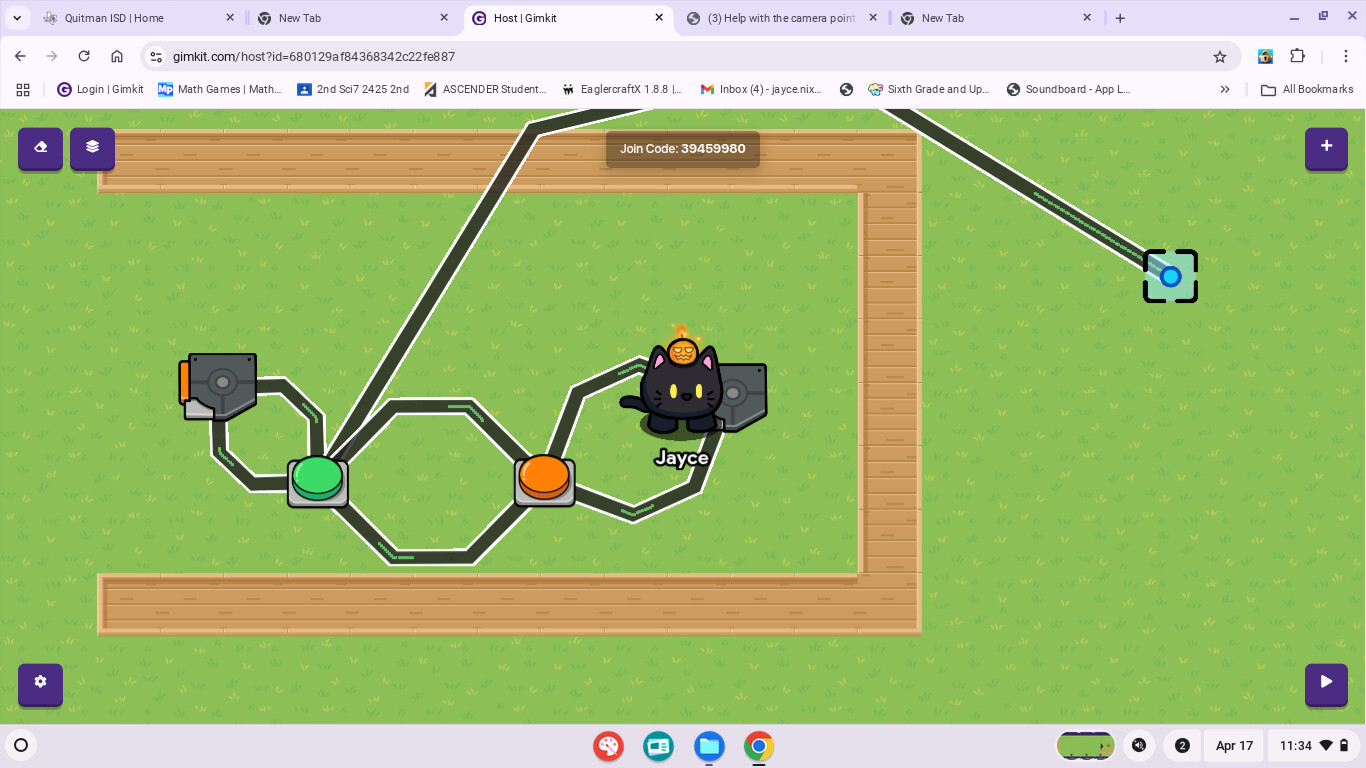
Task: Open the layers panel button
Action: [92, 148]
